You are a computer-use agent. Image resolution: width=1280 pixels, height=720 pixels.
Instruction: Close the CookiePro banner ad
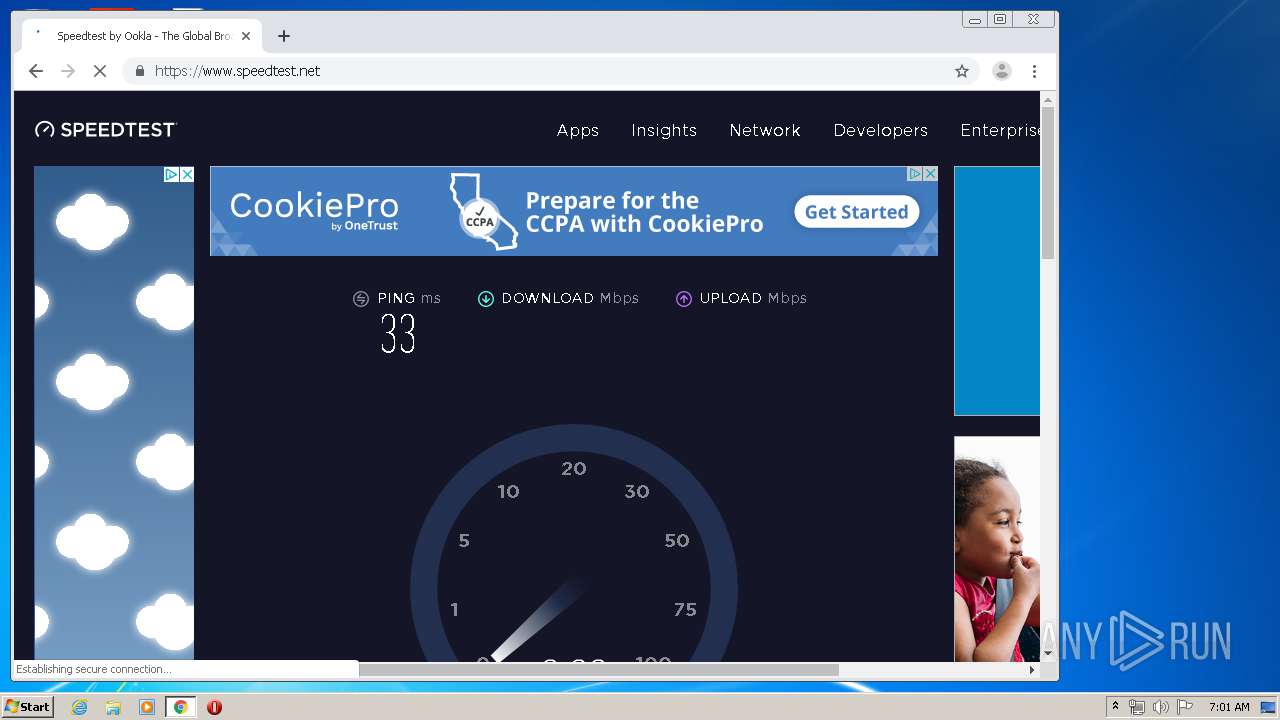(930, 174)
